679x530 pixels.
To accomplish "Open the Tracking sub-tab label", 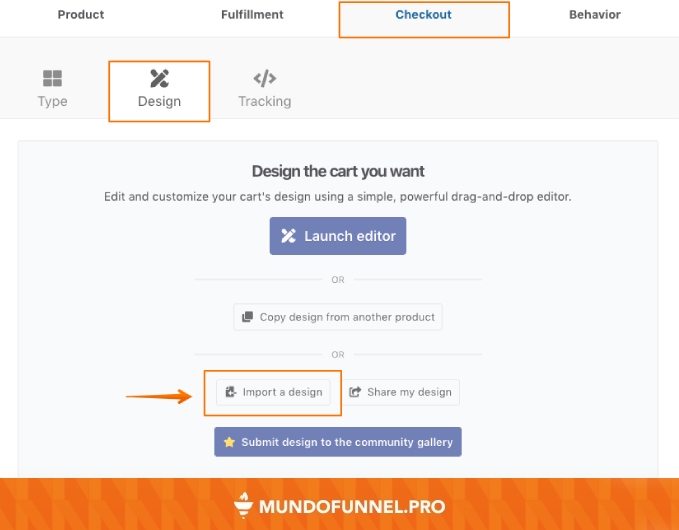I will point(265,101).
